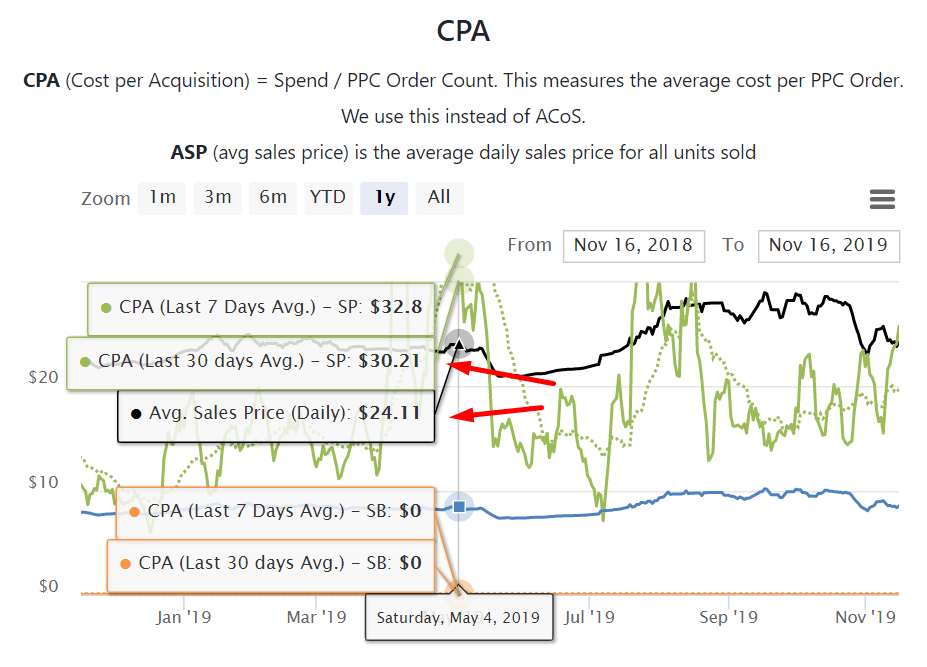Set zoom range to 1m
Screen dimensions: 927x667
[162, 197]
